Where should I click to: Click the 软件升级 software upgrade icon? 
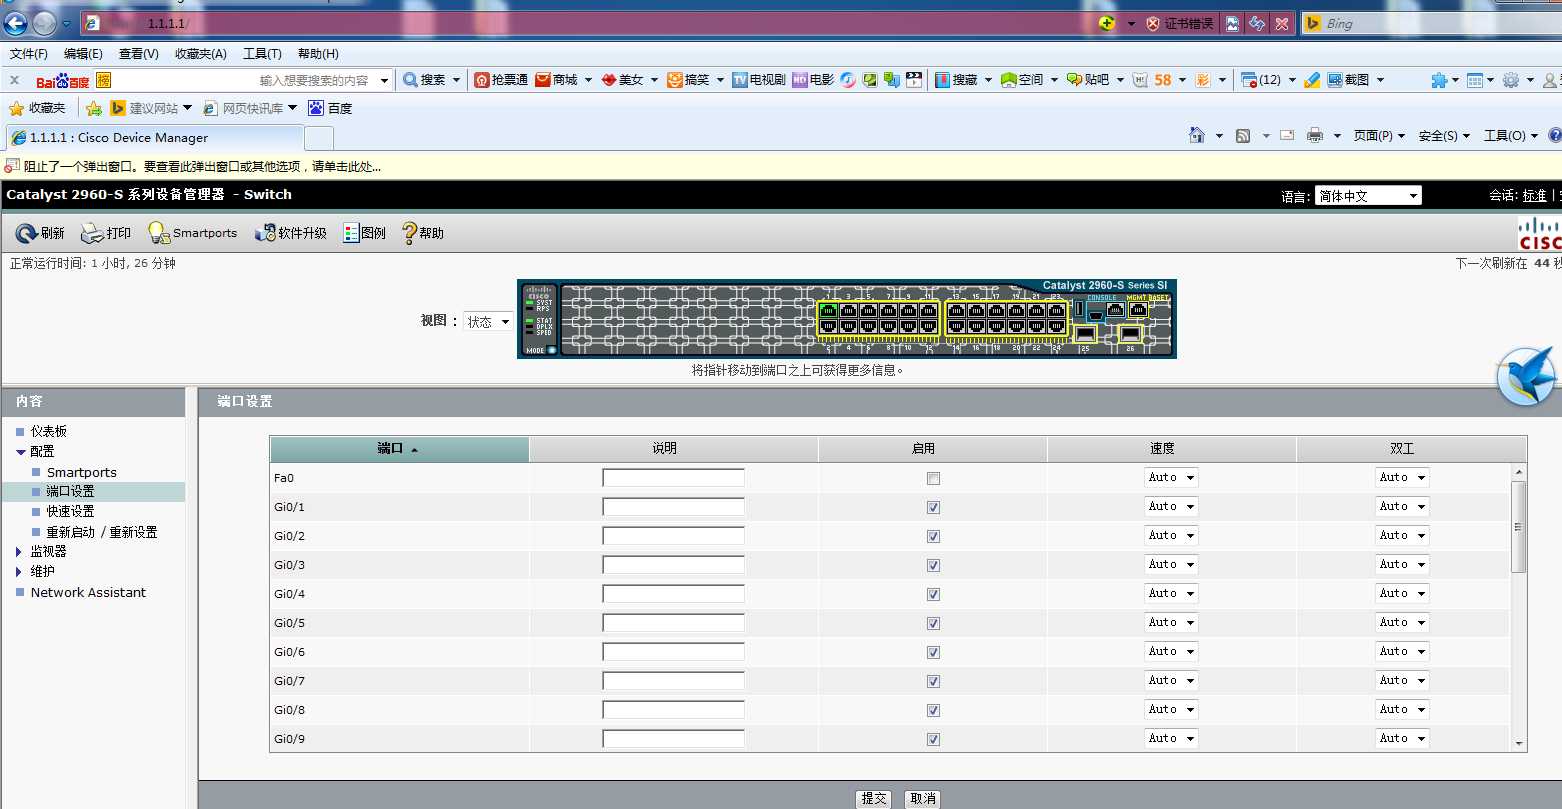265,233
